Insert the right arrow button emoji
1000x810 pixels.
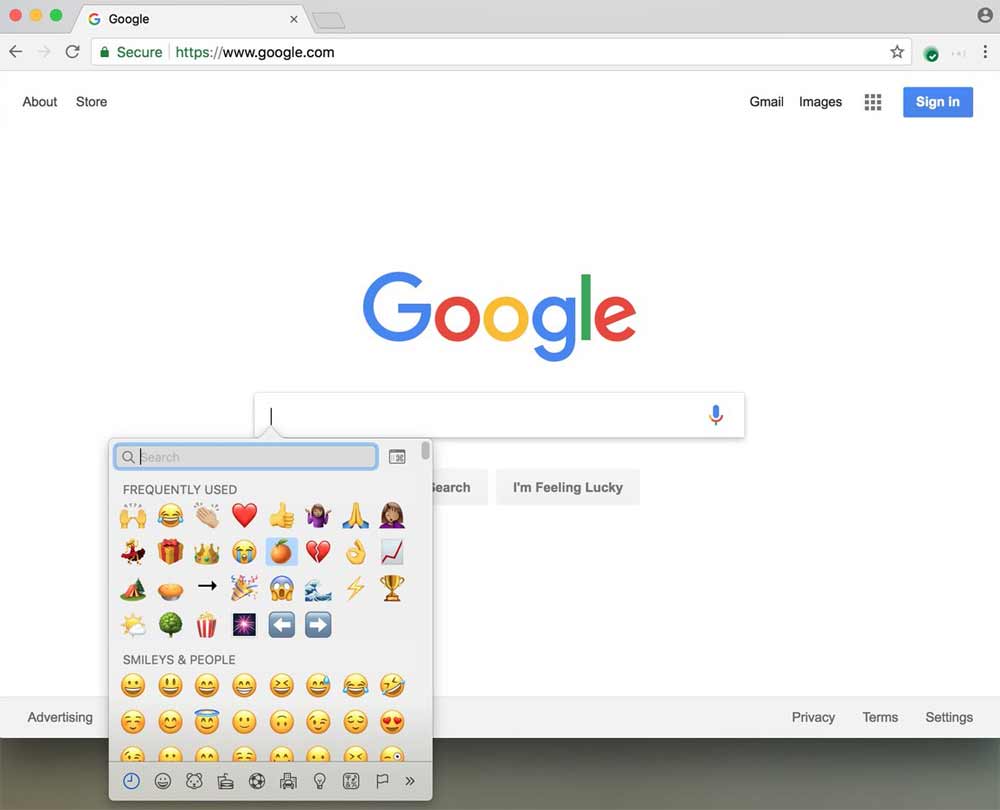318,625
